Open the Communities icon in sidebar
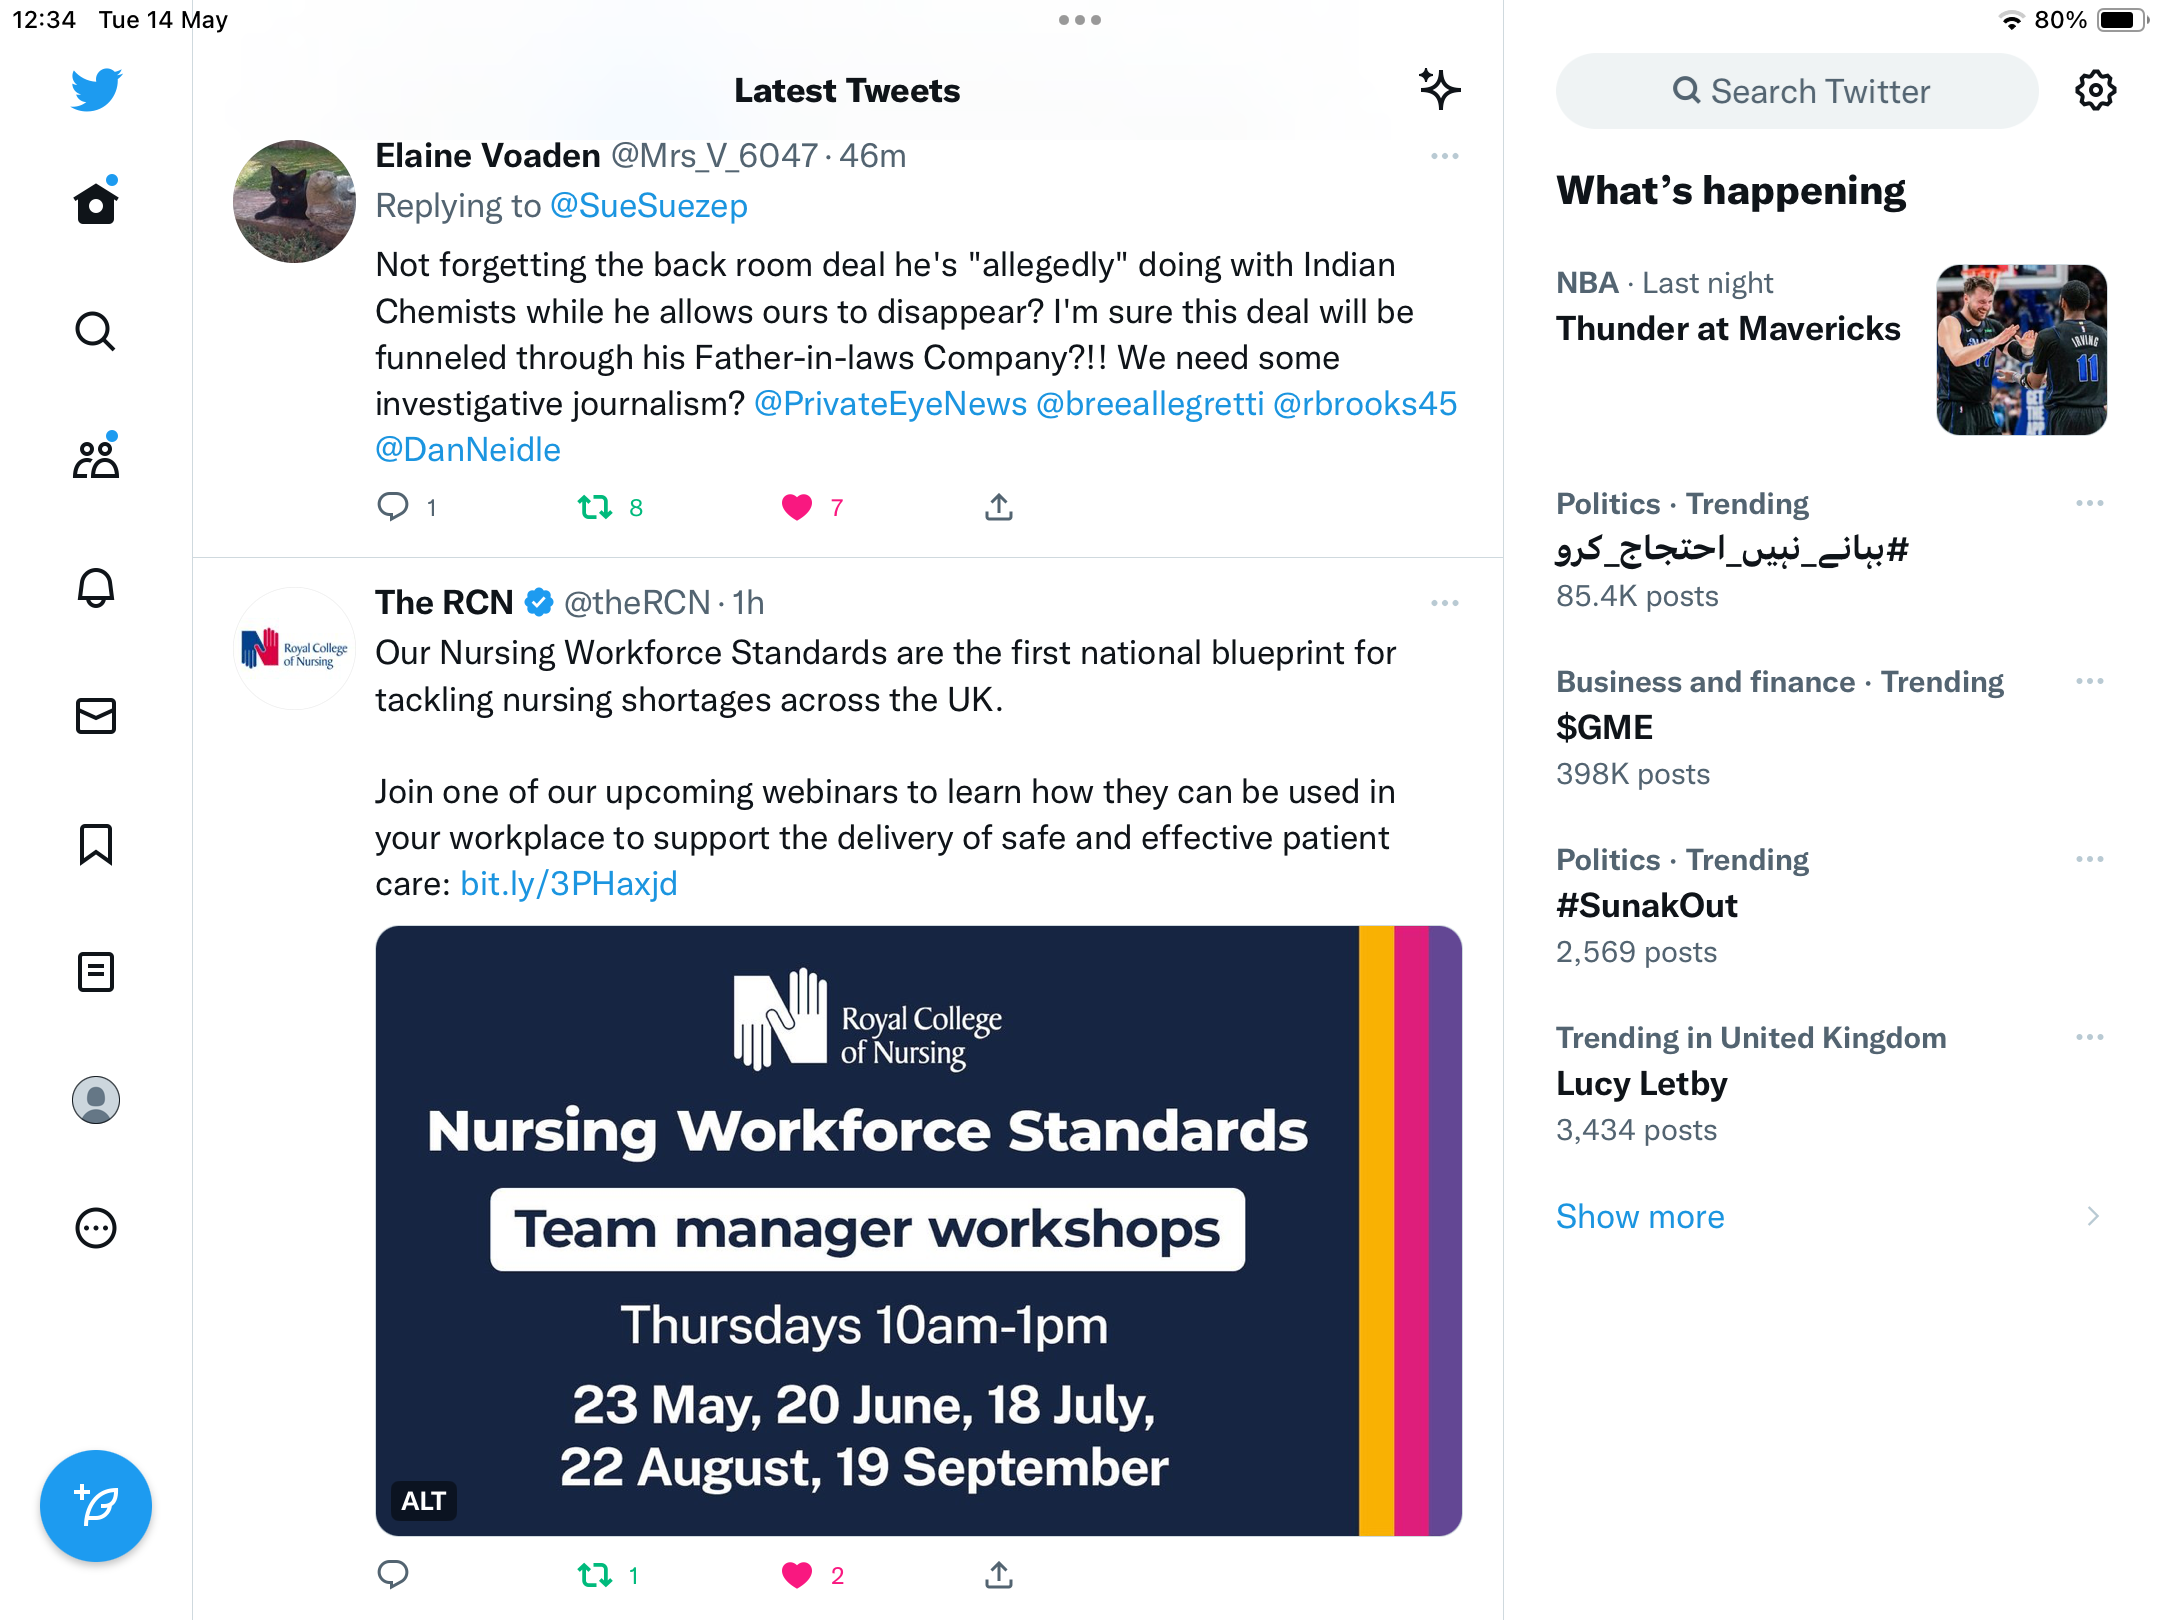The image size is (2160, 1620). pyautogui.click(x=96, y=459)
